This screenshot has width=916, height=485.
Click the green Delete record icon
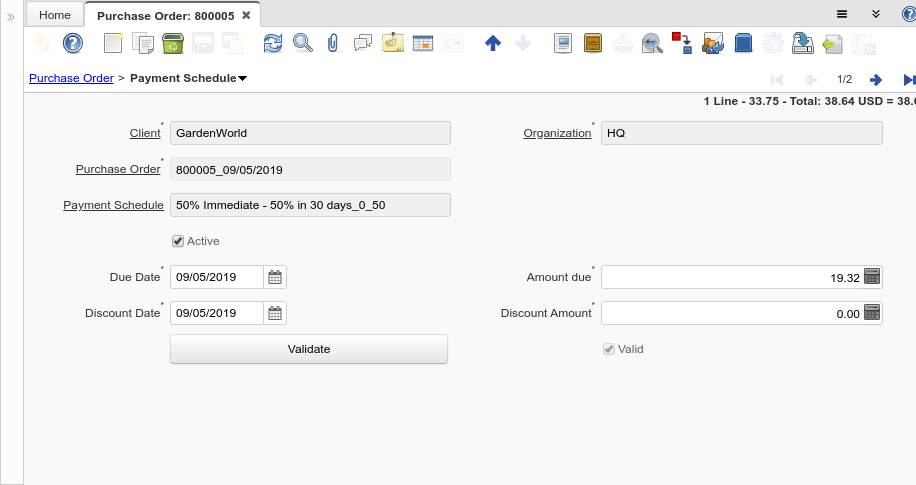click(x=172, y=43)
